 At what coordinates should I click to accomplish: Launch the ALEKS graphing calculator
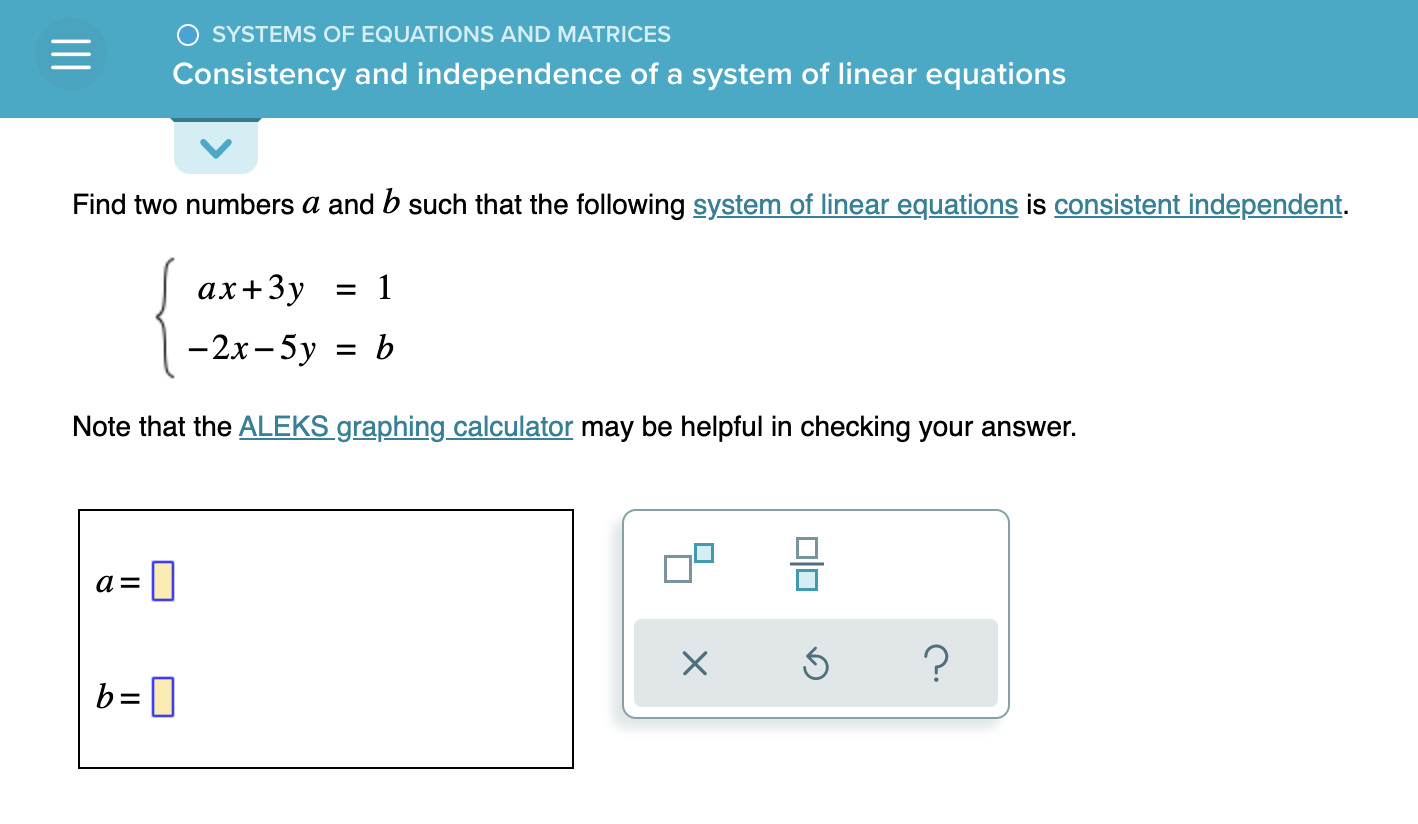pyautogui.click(x=405, y=426)
